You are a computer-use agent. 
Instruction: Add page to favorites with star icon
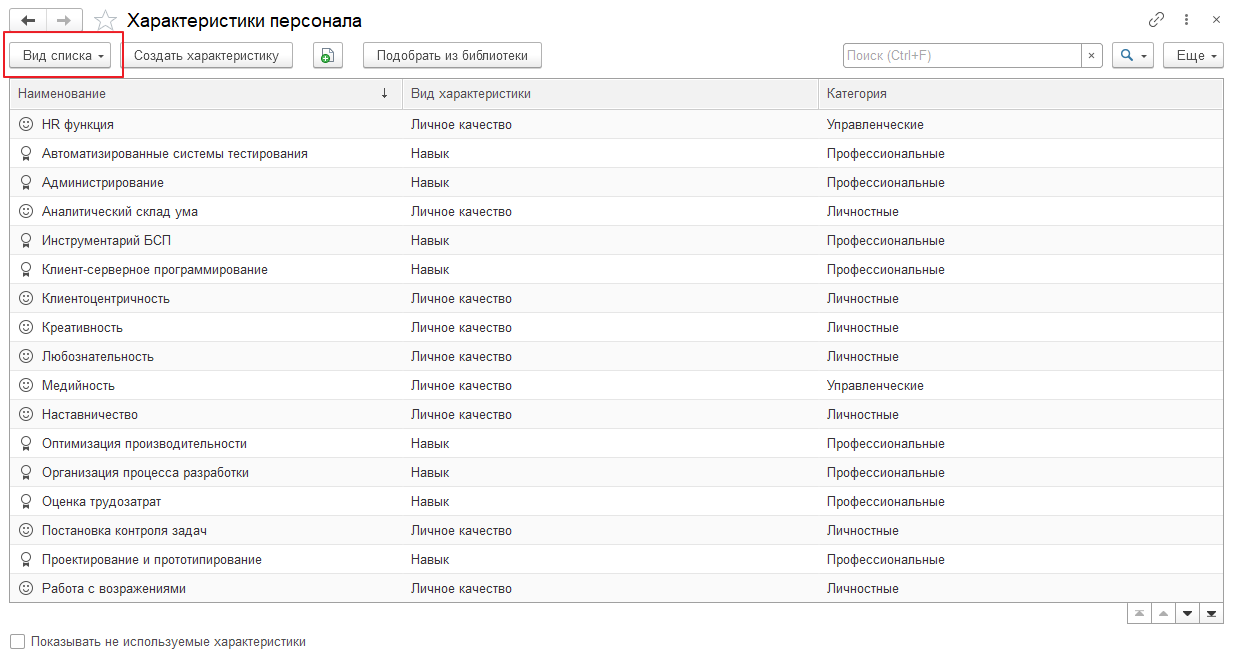tap(105, 21)
